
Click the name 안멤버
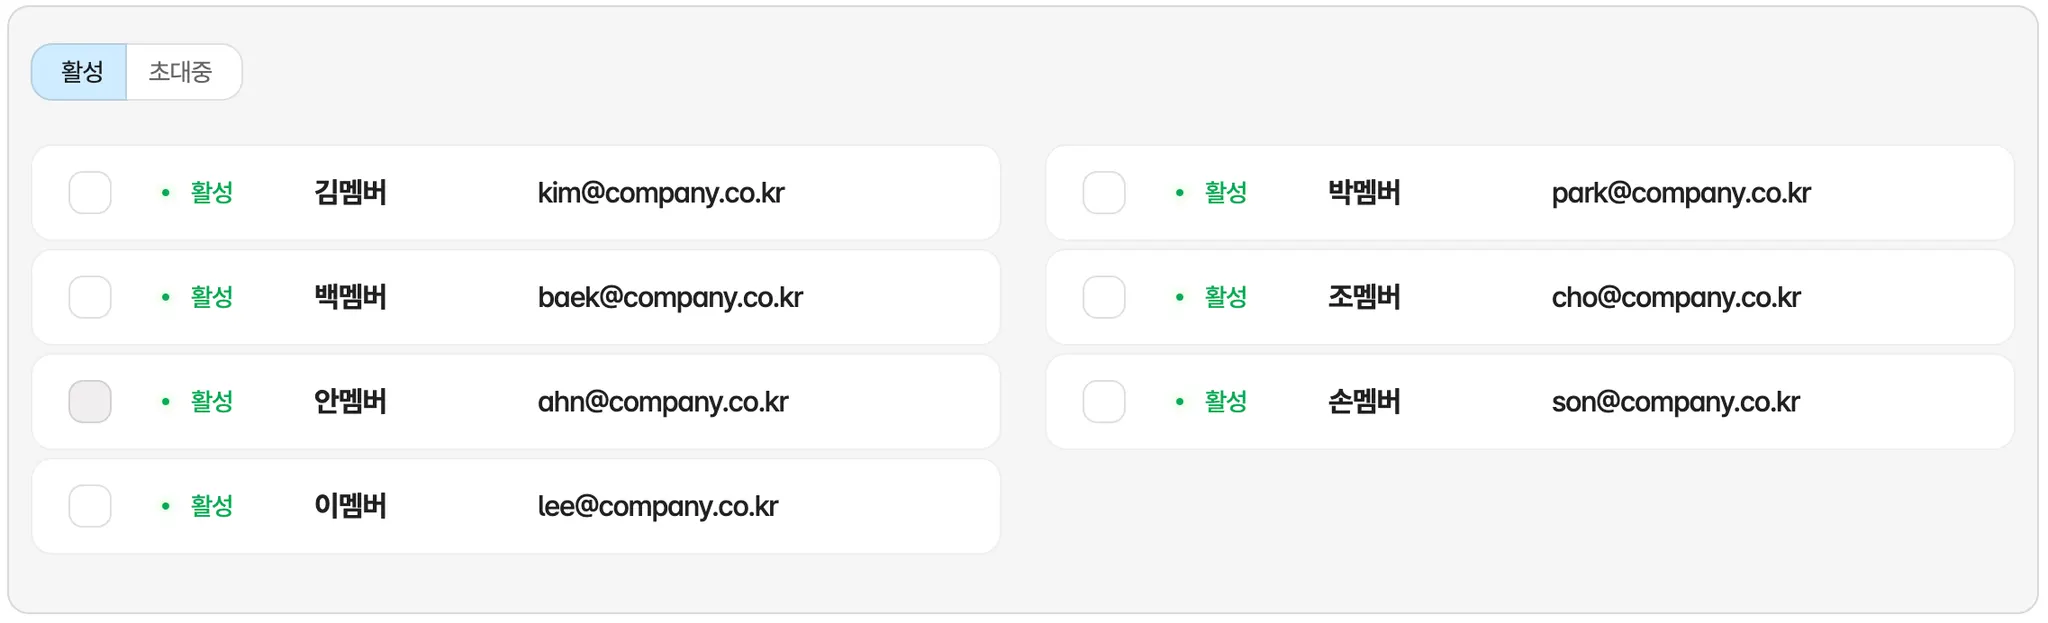click(x=350, y=402)
